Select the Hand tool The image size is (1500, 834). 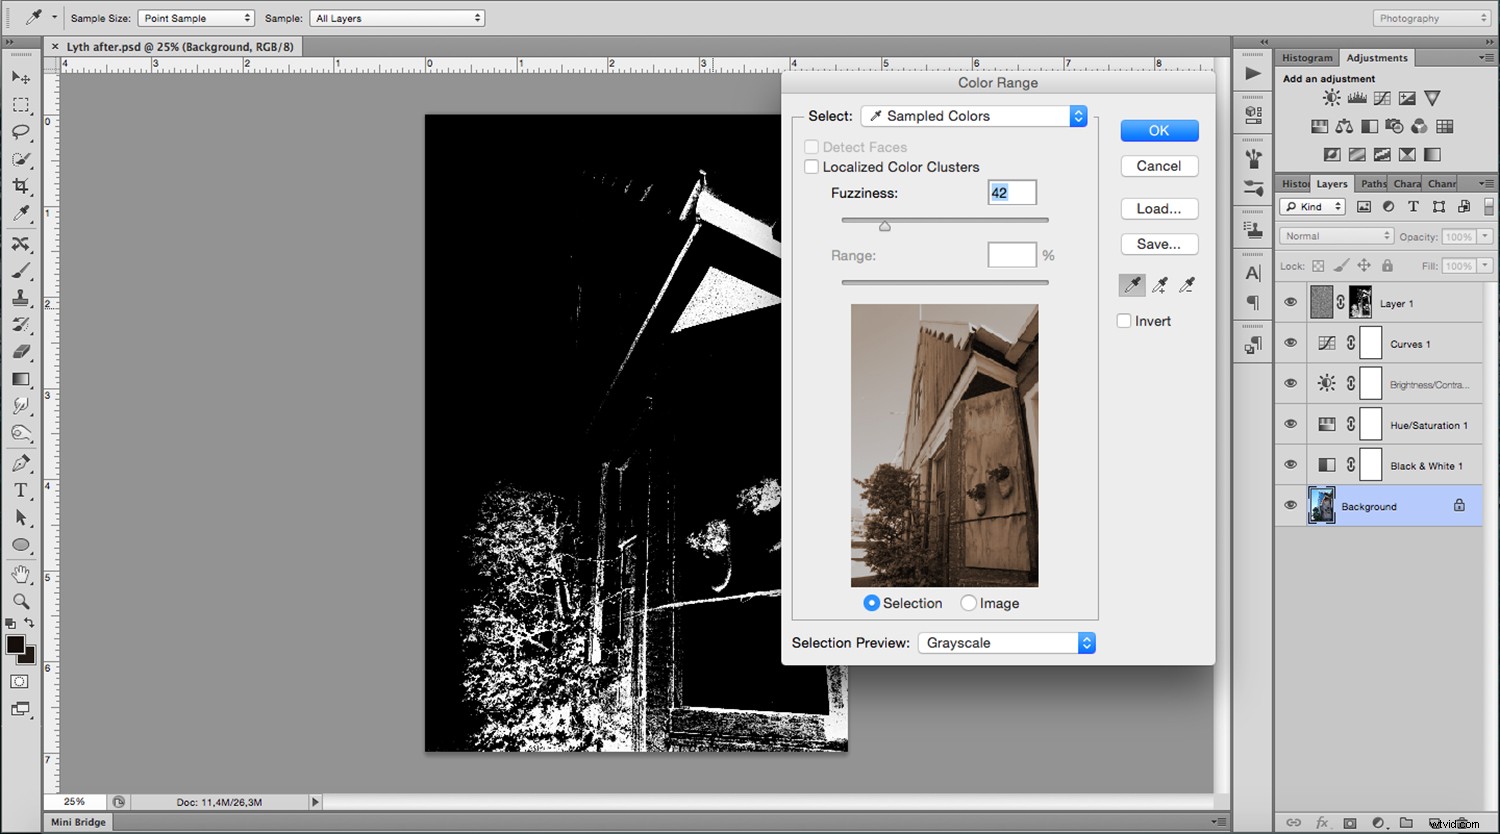tap(21, 574)
